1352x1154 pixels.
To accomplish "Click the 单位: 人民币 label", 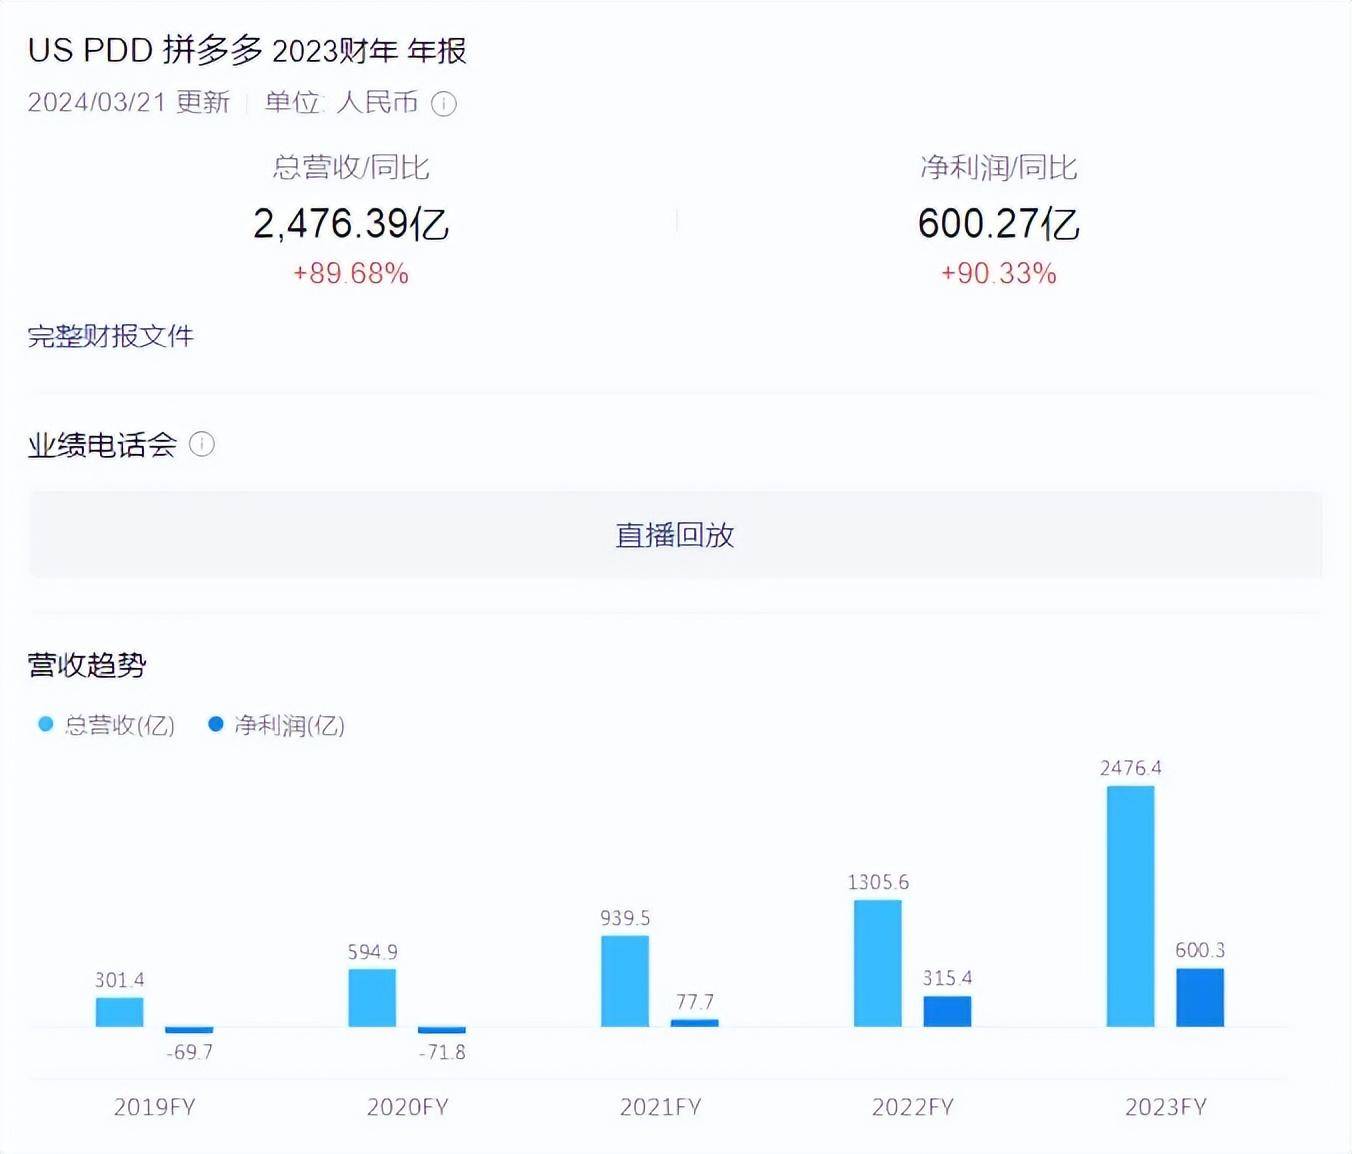I will (x=342, y=103).
